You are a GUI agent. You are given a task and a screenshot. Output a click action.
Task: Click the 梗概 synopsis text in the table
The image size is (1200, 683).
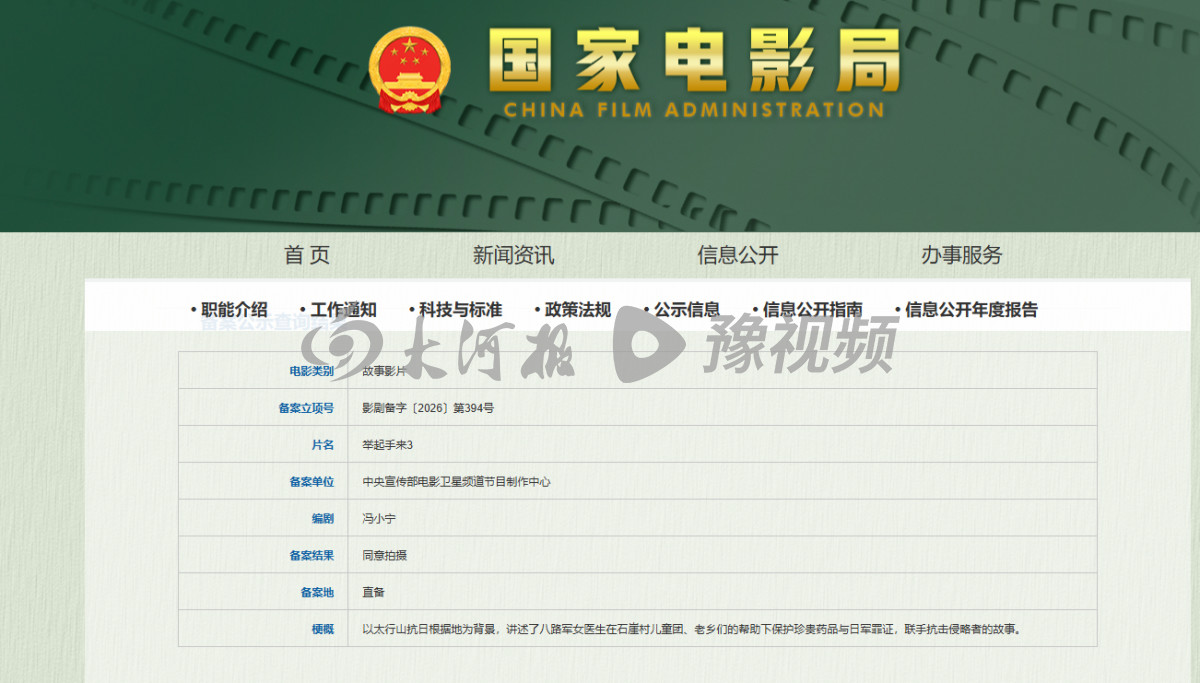pos(691,630)
